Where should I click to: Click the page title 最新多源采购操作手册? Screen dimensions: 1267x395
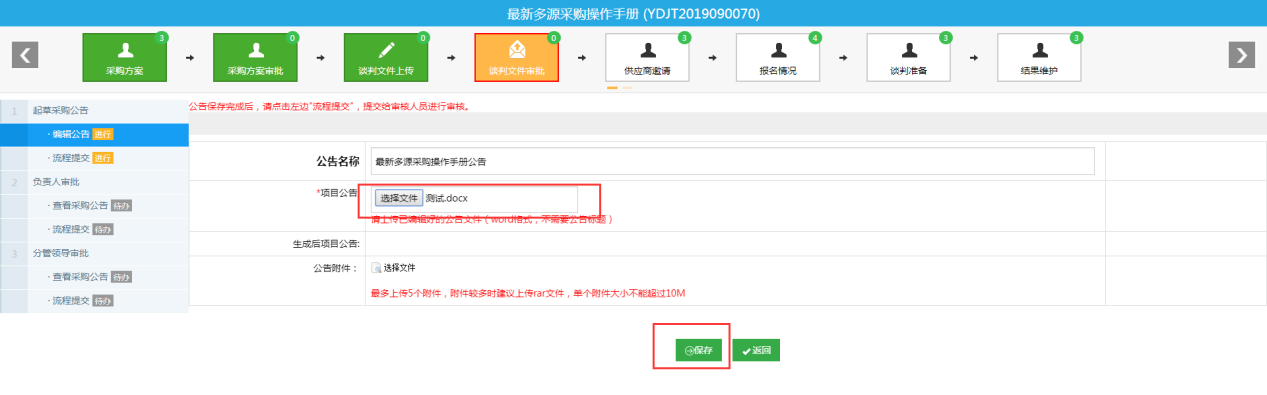tap(633, 13)
